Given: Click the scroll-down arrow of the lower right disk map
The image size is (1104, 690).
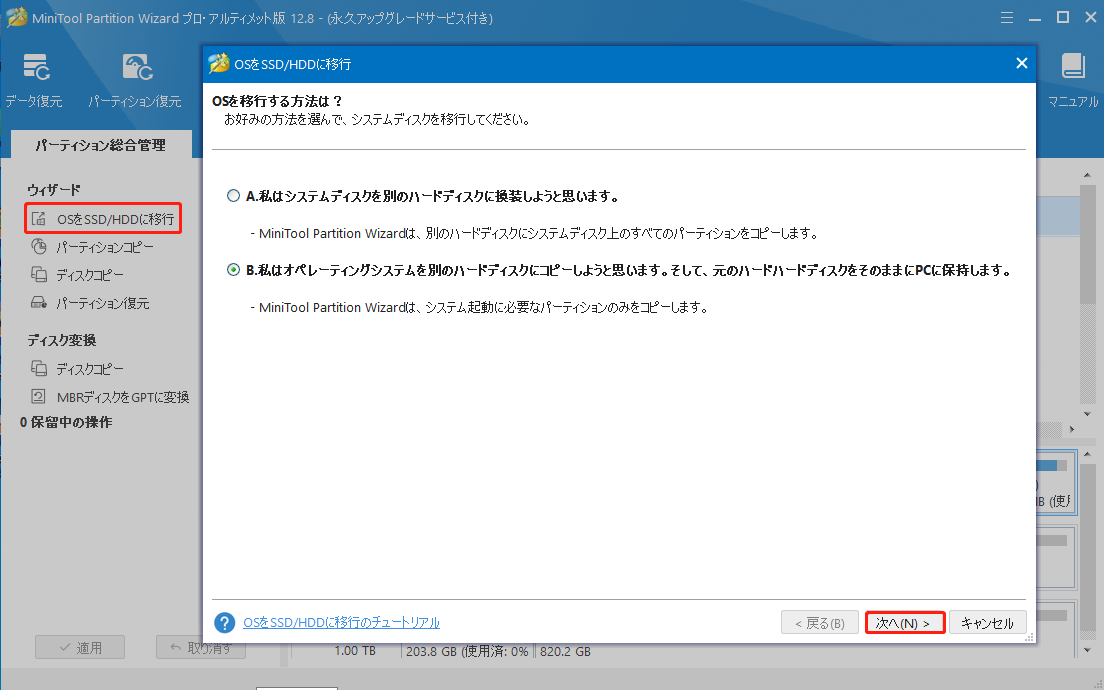Looking at the screenshot, I should [1088, 650].
